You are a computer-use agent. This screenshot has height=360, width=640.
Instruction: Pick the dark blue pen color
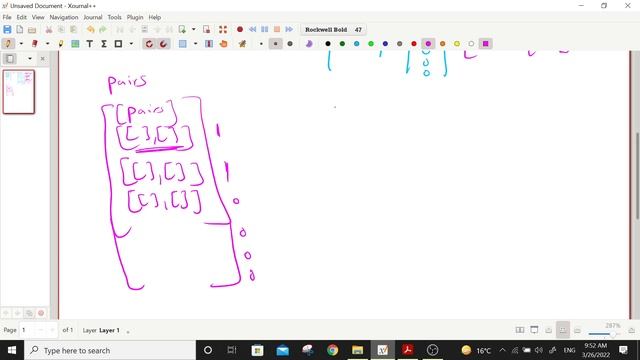click(385, 44)
